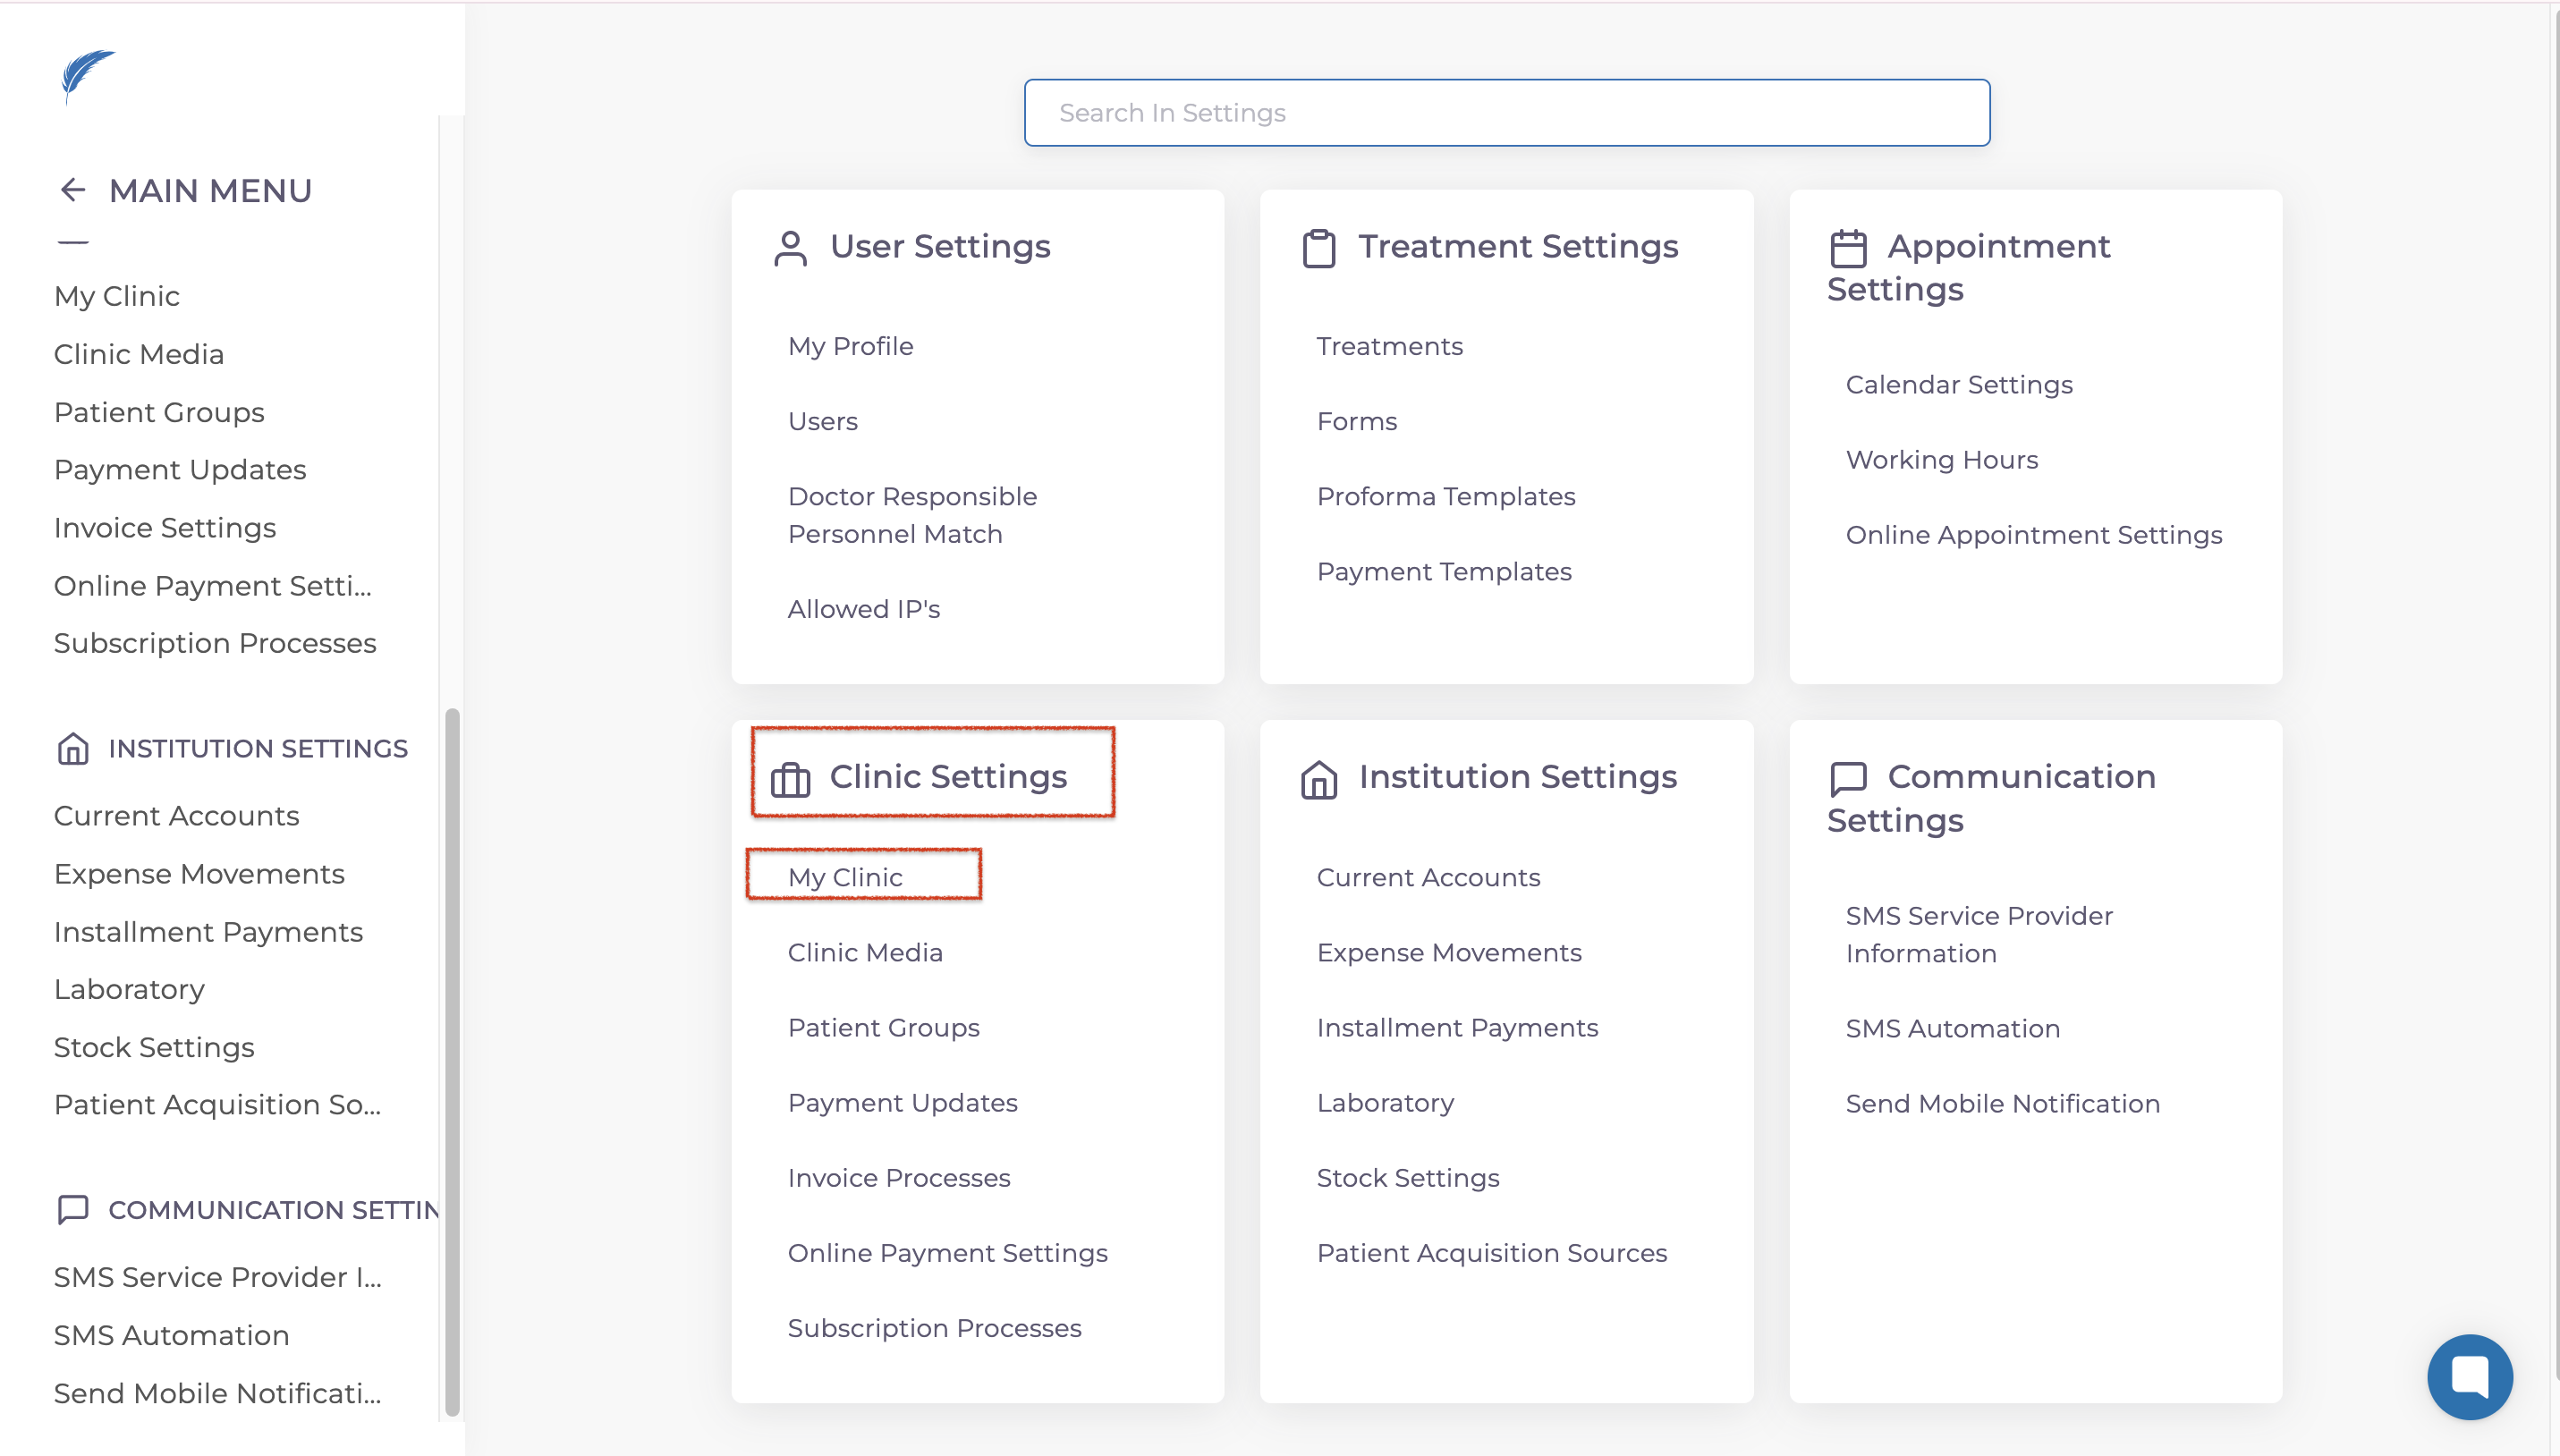Open My Profile under User Settings
The image size is (2560, 1456).
pyautogui.click(x=850, y=346)
